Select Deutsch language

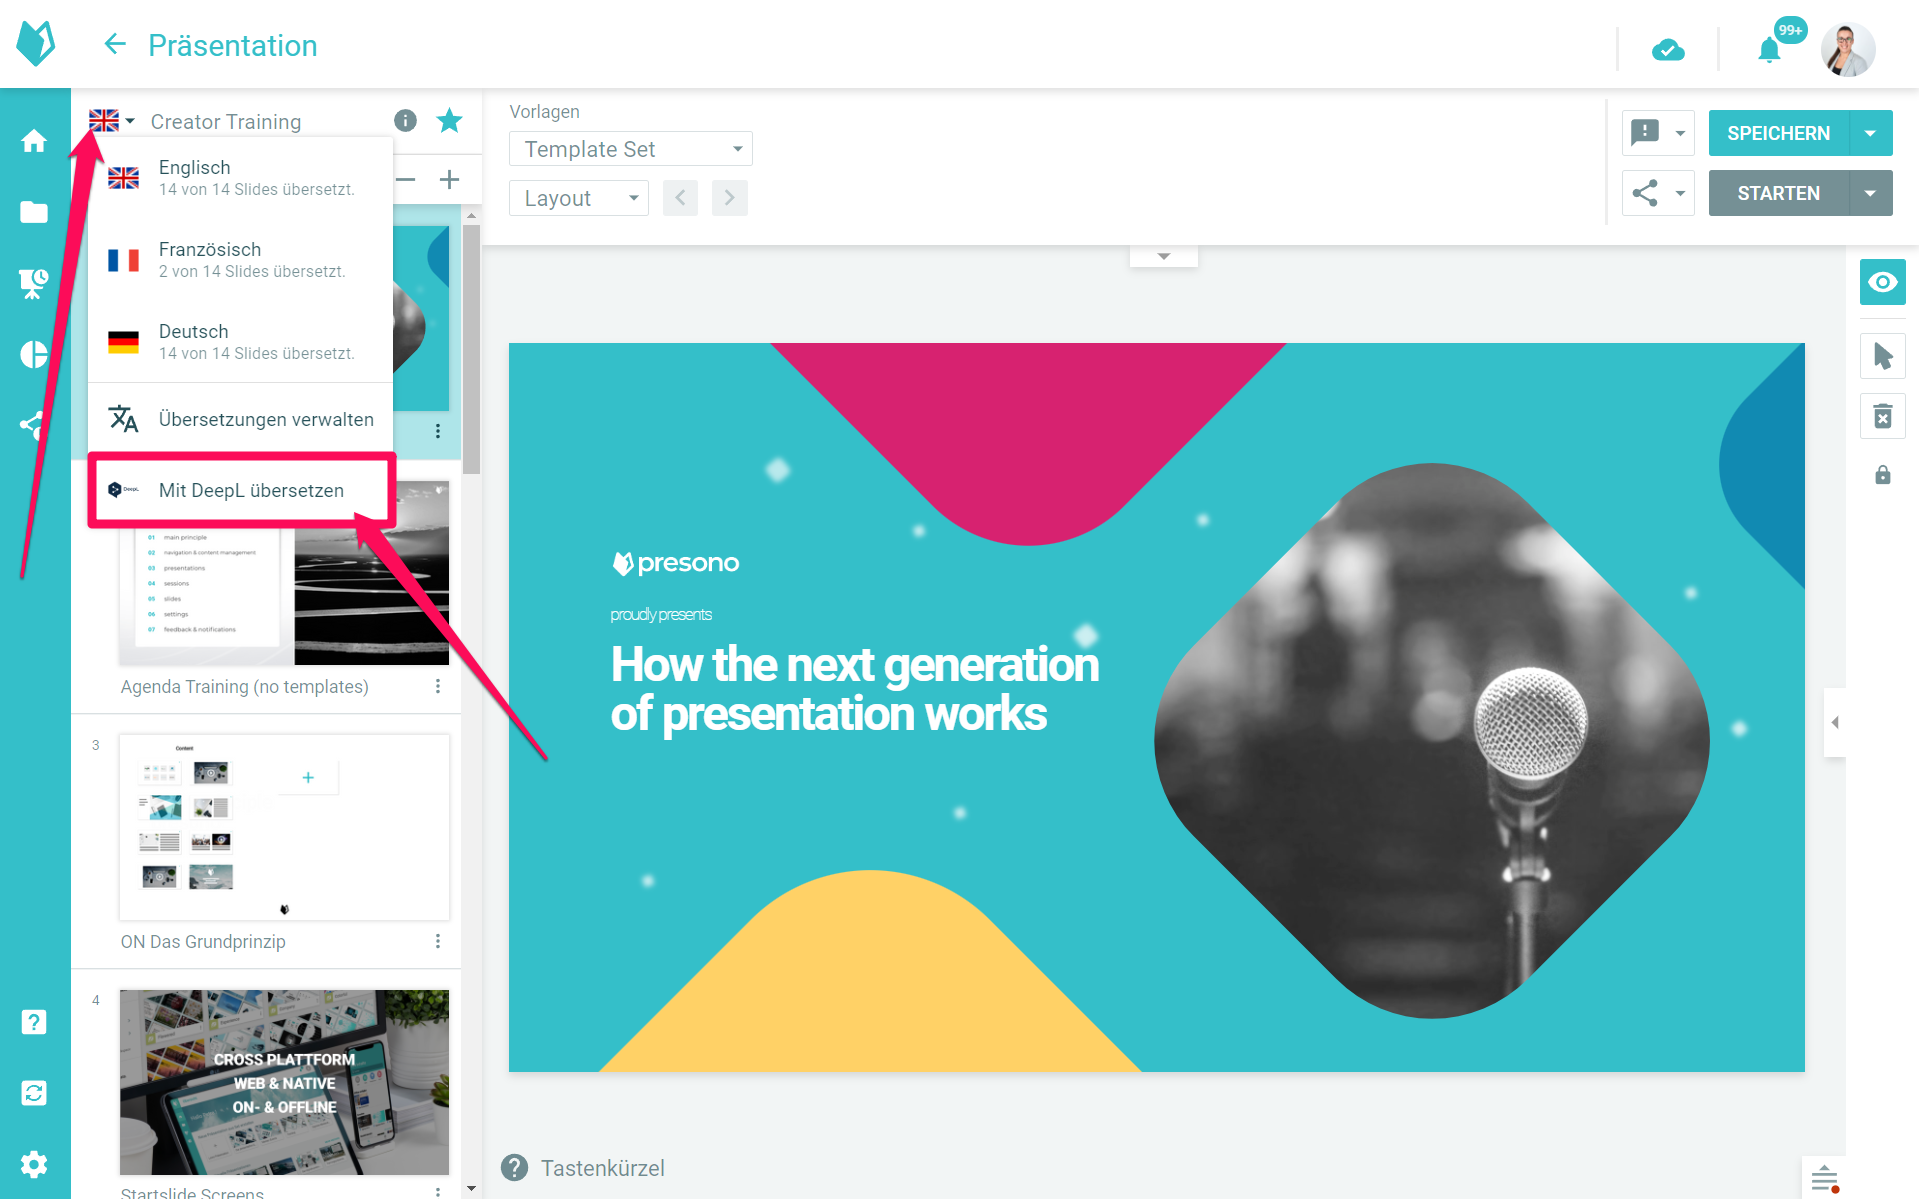click(240, 342)
